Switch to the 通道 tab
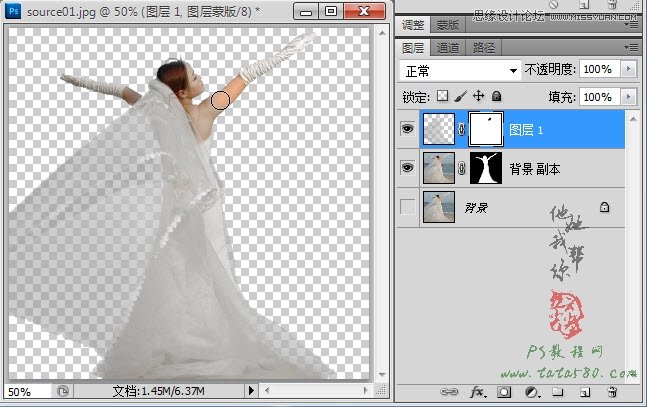 click(448, 48)
